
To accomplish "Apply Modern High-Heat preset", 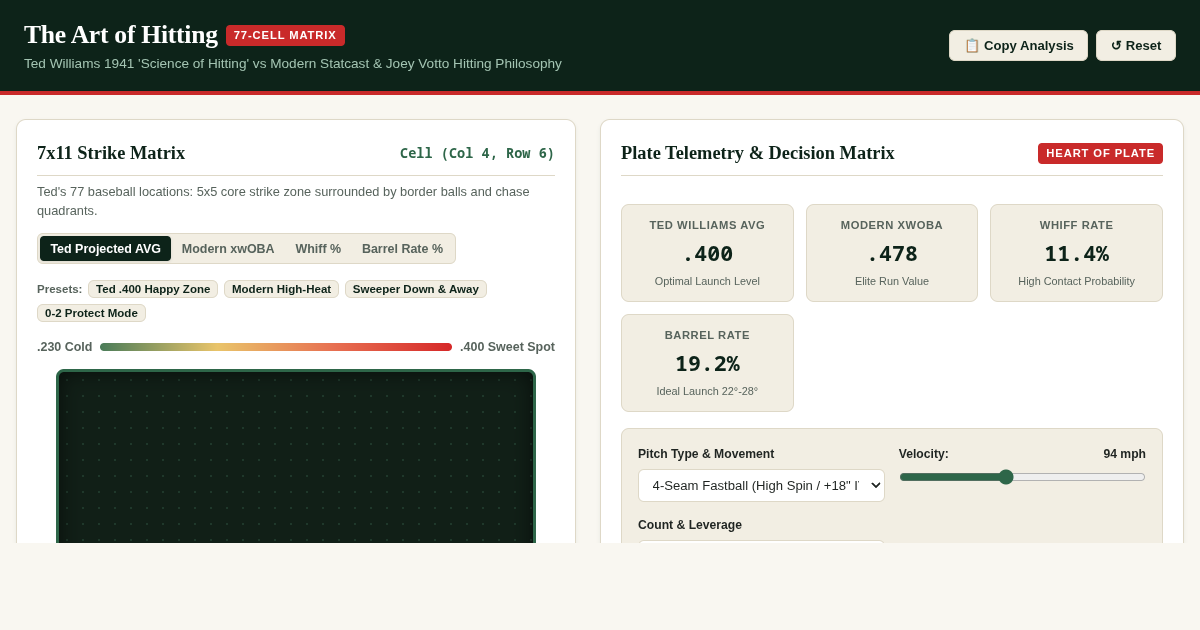I will click(281, 289).
